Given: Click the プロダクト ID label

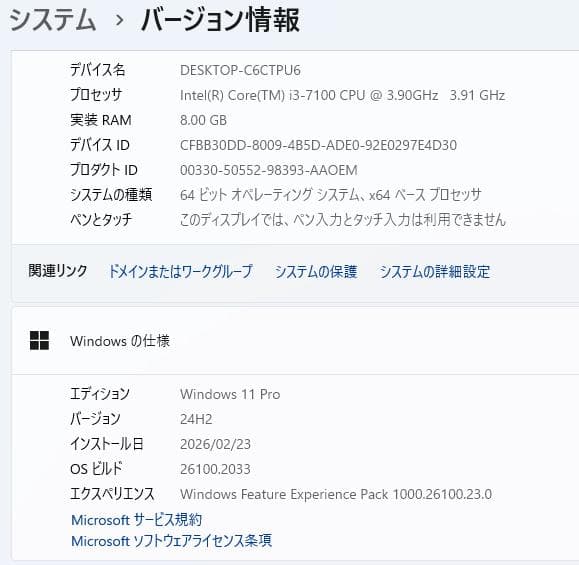Looking at the screenshot, I should pos(104,170).
